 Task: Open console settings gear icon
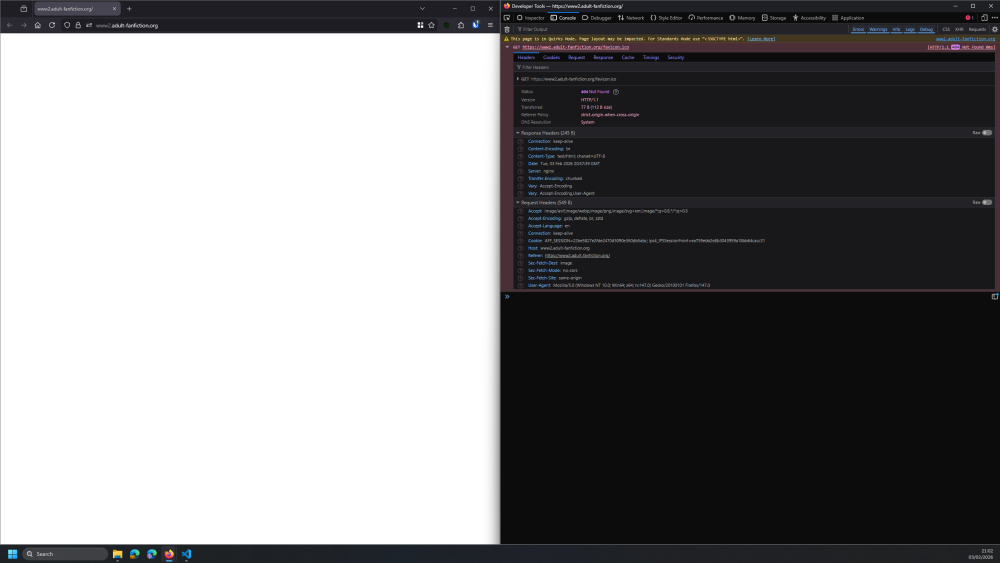[x=994, y=29]
